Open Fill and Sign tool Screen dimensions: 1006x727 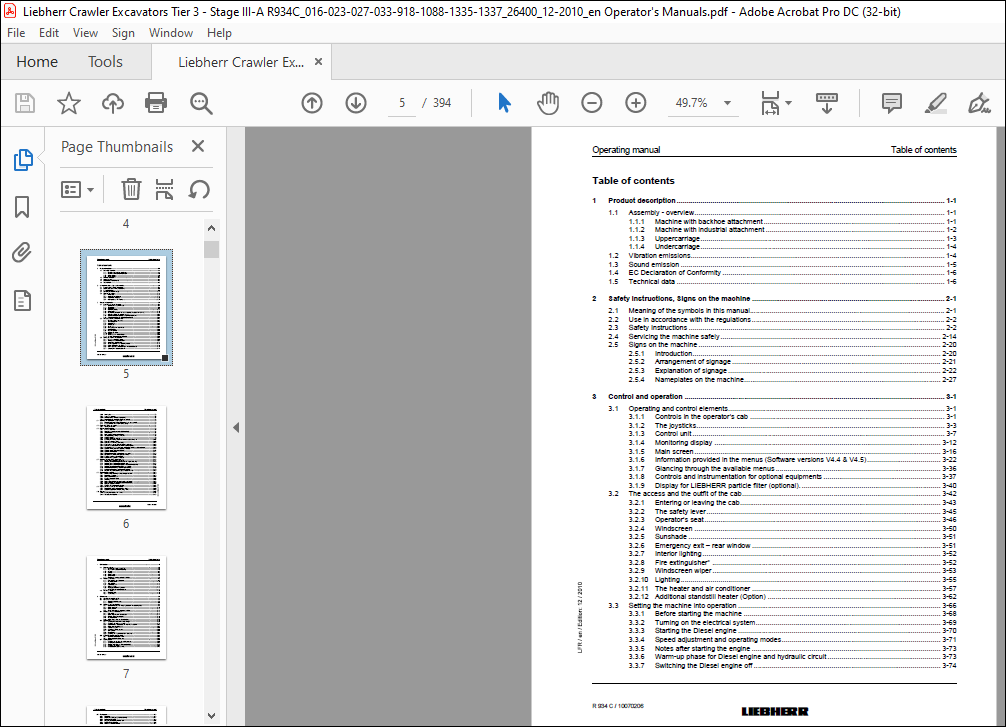[979, 103]
